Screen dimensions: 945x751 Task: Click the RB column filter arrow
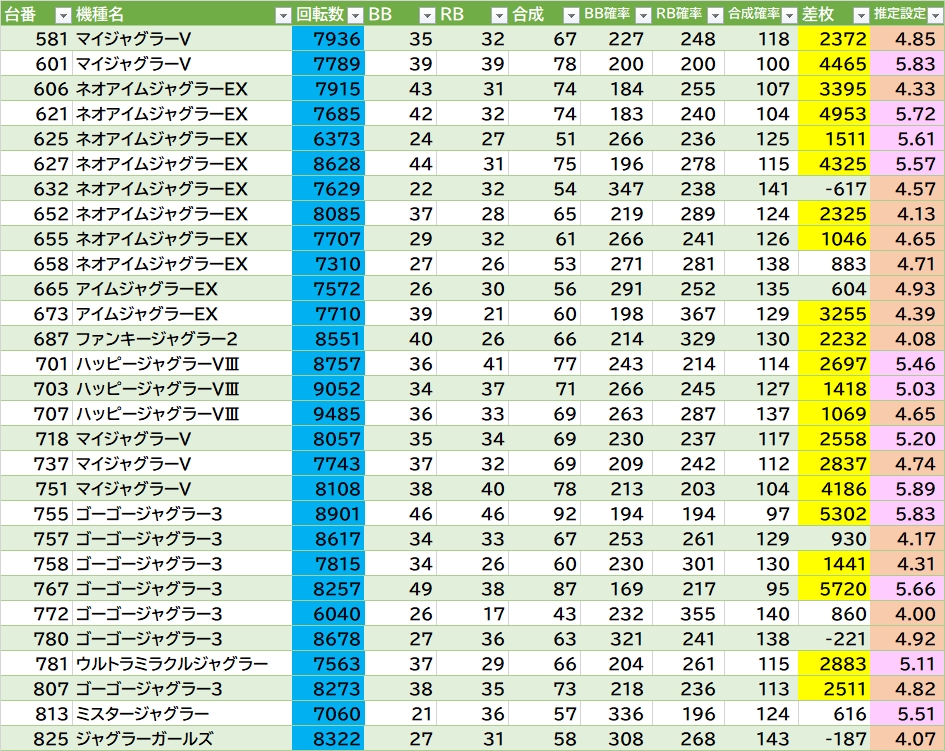(x=499, y=15)
